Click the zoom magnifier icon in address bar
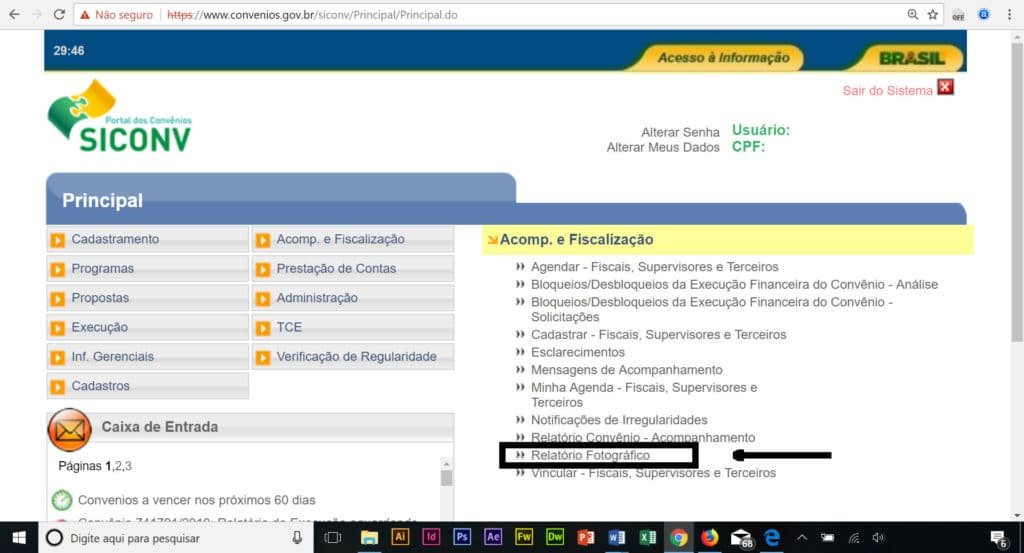This screenshot has width=1024, height=553. [x=912, y=14]
